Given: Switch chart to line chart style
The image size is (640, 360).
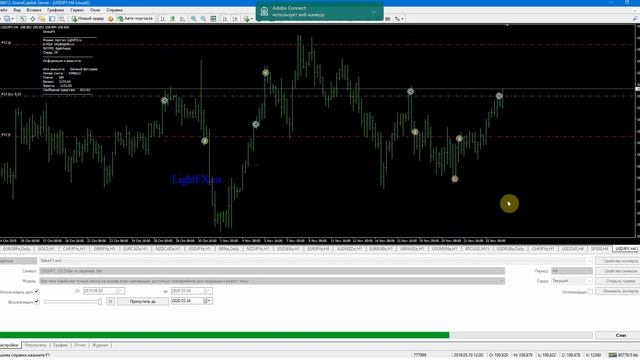Looking at the screenshot, I should 182,19.
